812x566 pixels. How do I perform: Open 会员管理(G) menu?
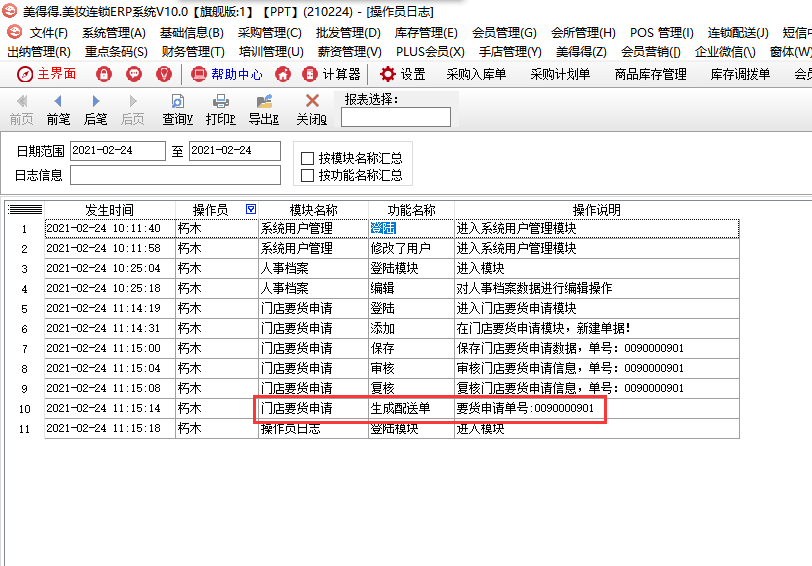[x=504, y=33]
